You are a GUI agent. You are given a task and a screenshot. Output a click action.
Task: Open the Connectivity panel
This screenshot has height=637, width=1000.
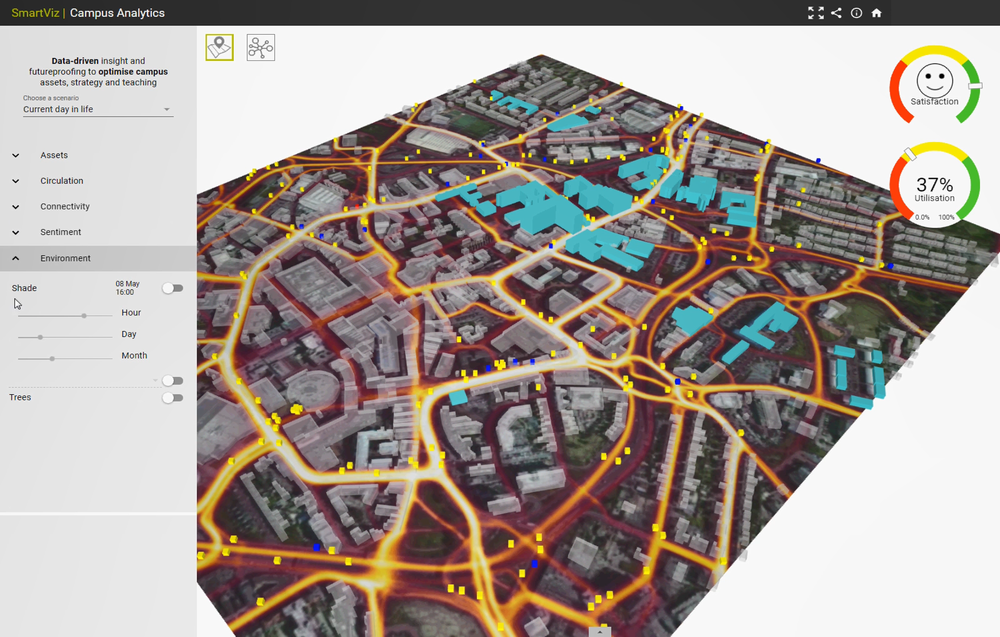63,206
